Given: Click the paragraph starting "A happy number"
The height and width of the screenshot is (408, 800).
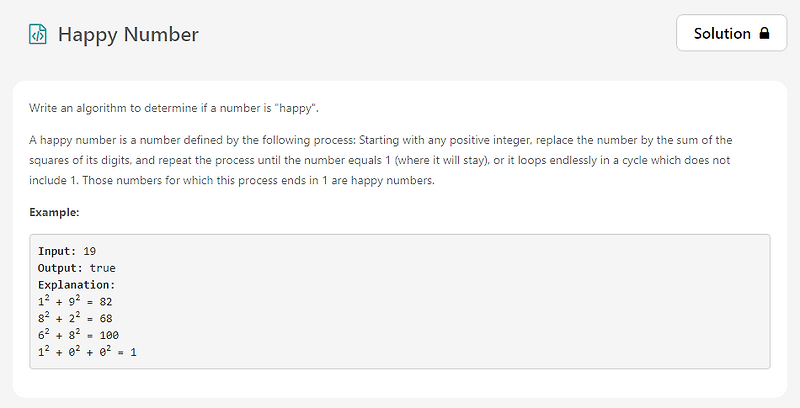Looking at the screenshot, I should [381, 160].
